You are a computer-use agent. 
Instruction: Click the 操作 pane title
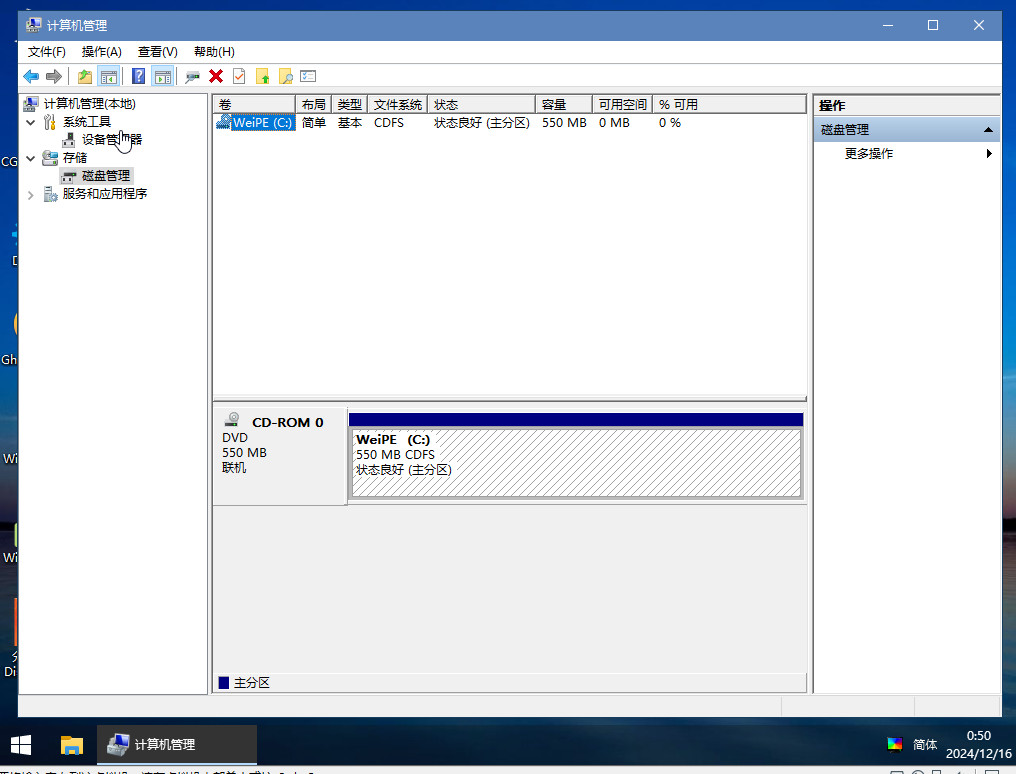pyautogui.click(x=832, y=105)
